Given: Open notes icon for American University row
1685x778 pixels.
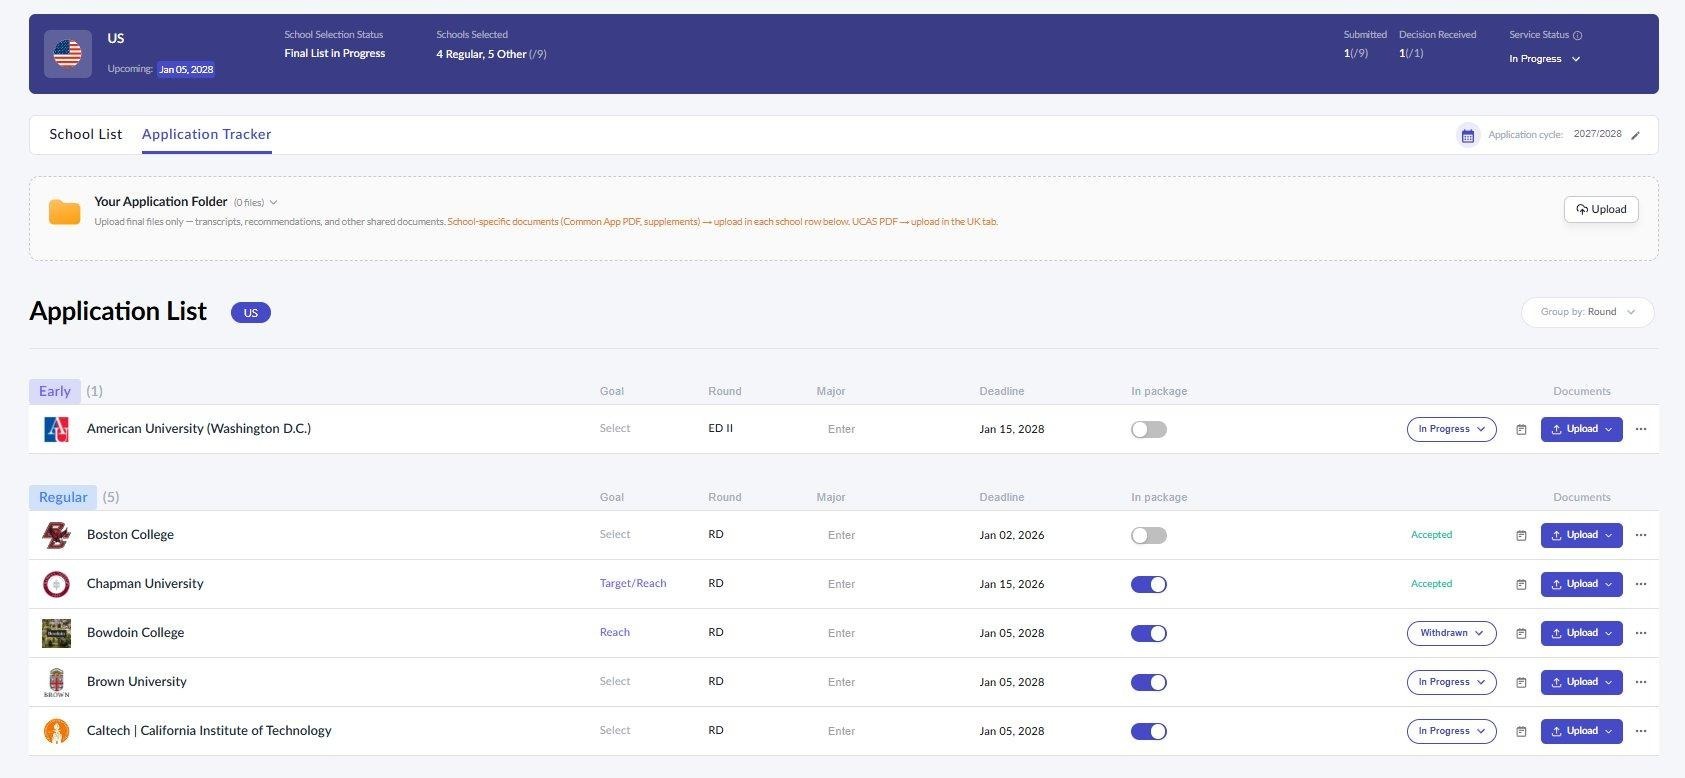Looking at the screenshot, I should tap(1521, 429).
